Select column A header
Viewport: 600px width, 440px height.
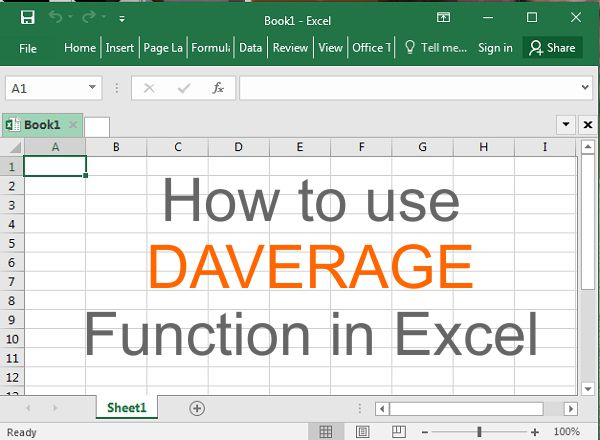(55, 147)
